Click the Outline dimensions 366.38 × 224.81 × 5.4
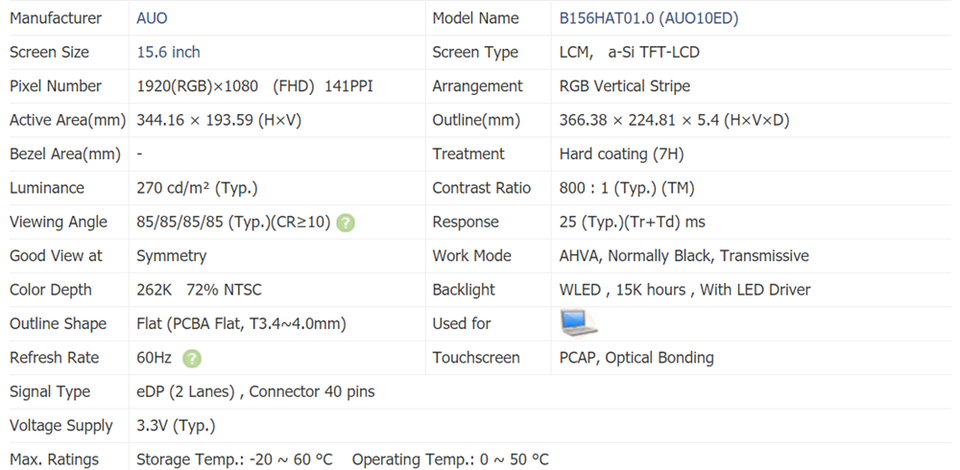 pyautogui.click(x=674, y=120)
